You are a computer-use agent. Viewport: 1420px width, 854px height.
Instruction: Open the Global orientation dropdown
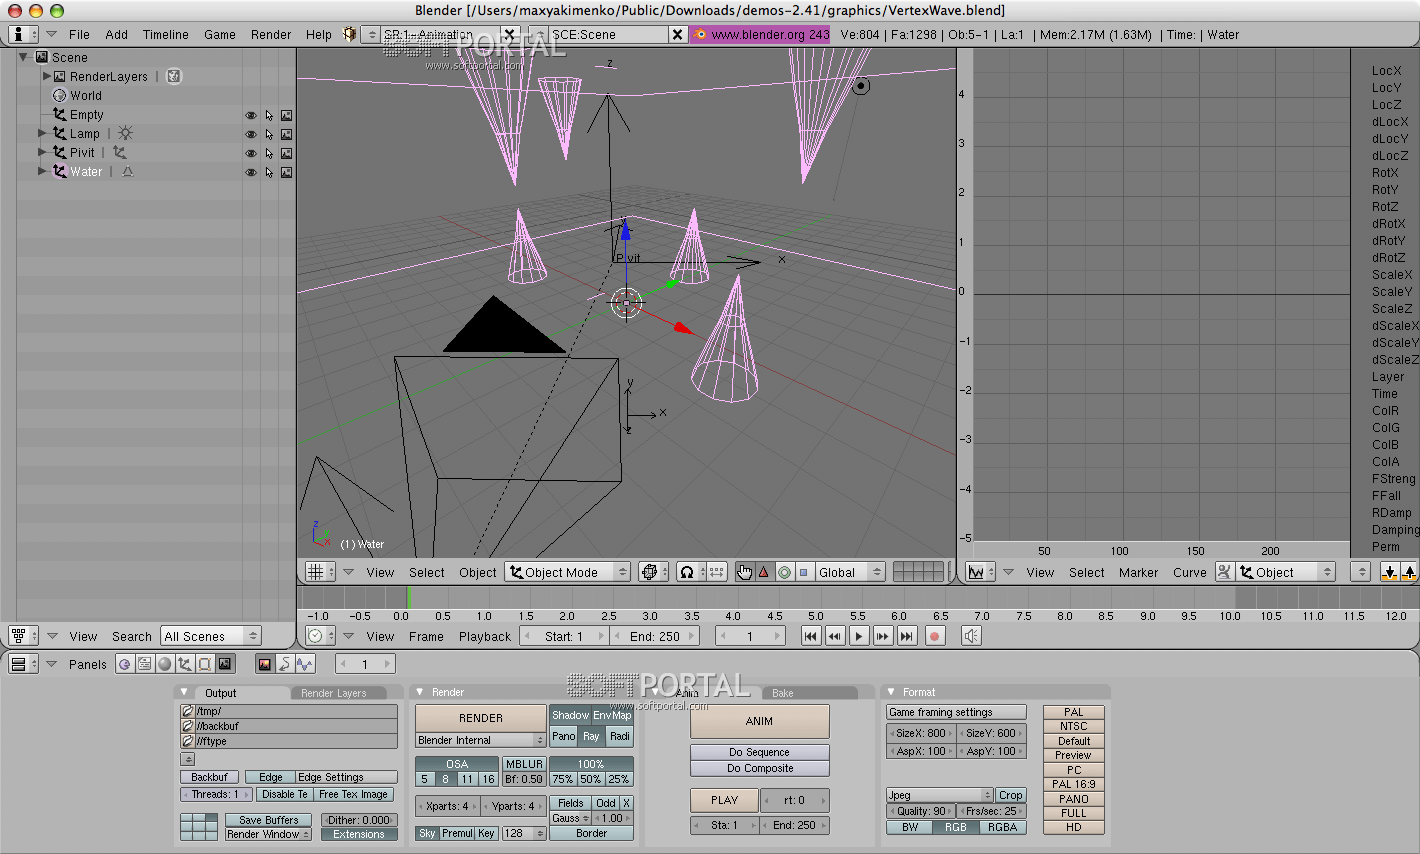[x=850, y=572]
